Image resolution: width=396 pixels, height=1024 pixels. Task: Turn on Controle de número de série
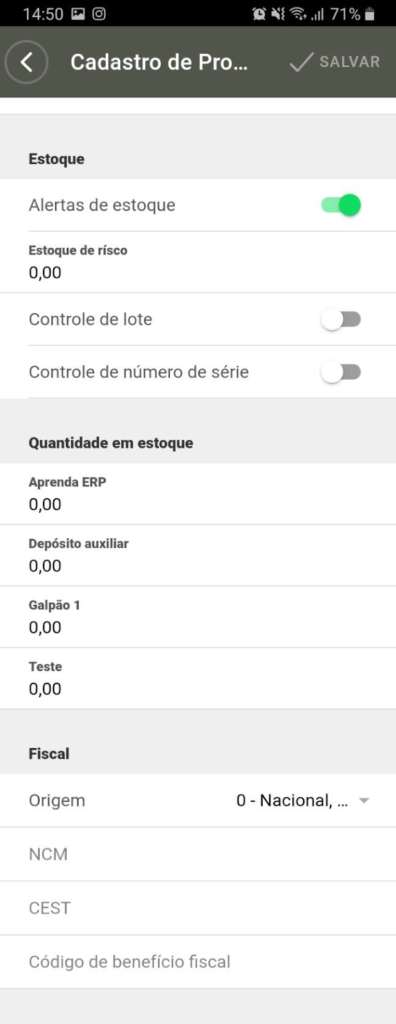pyautogui.click(x=341, y=372)
